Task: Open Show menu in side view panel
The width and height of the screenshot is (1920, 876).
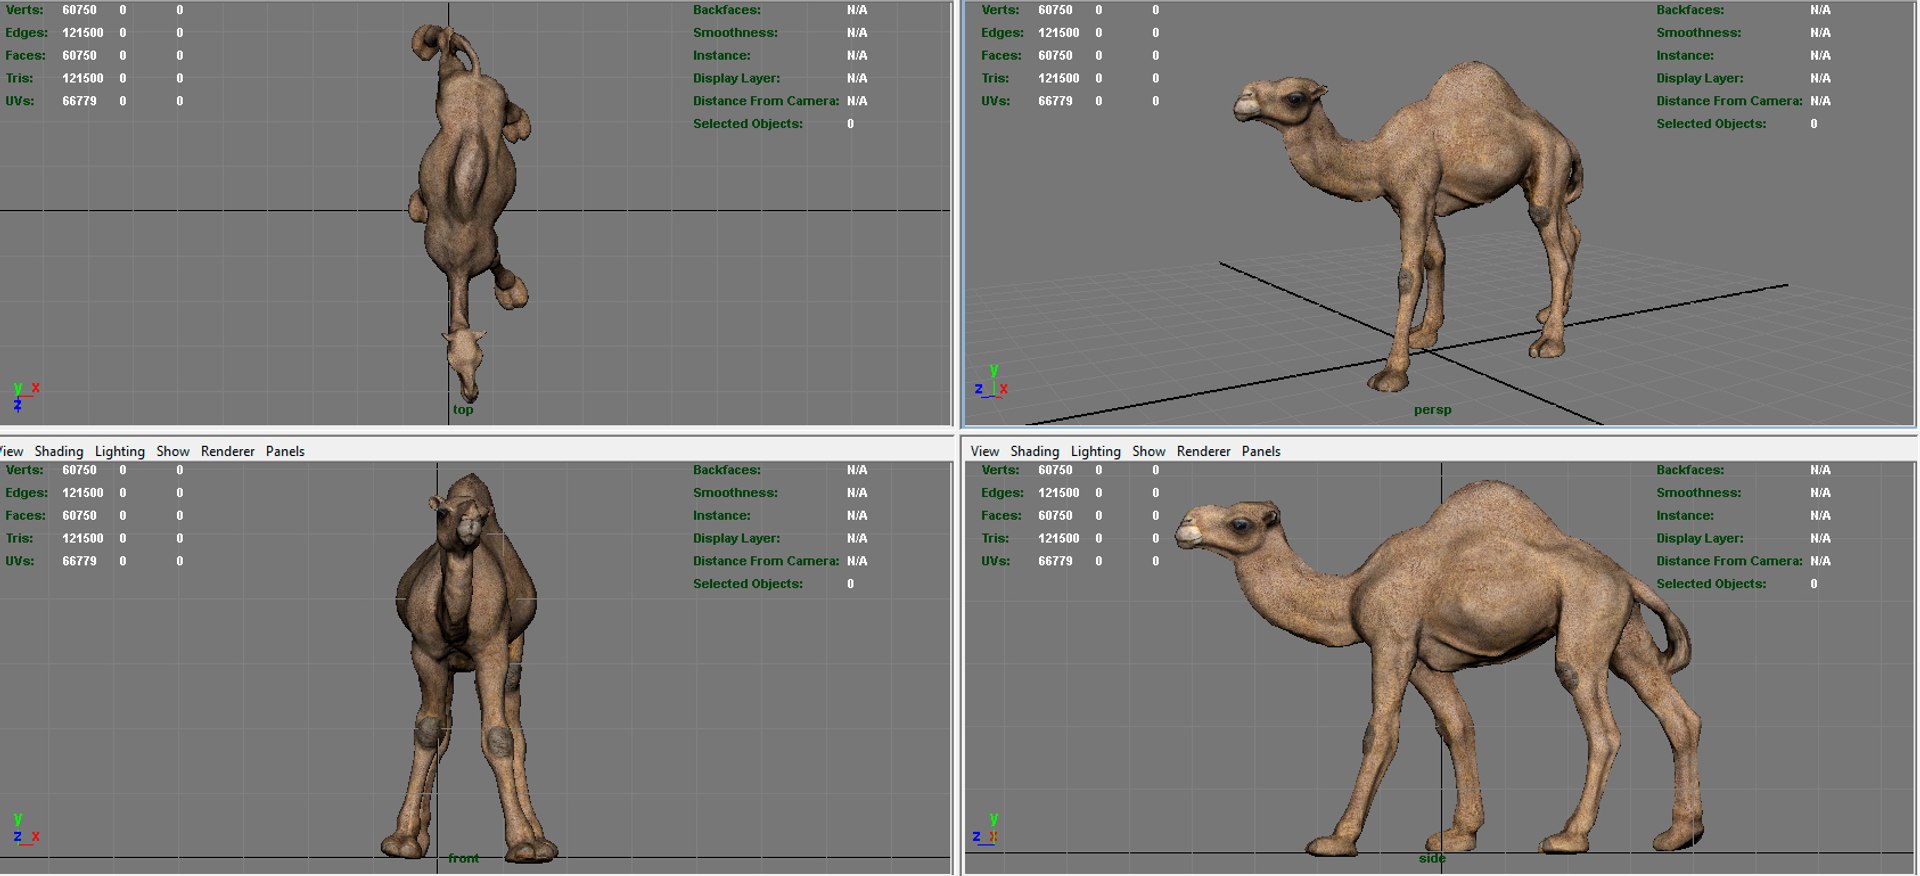Action: [1149, 452]
